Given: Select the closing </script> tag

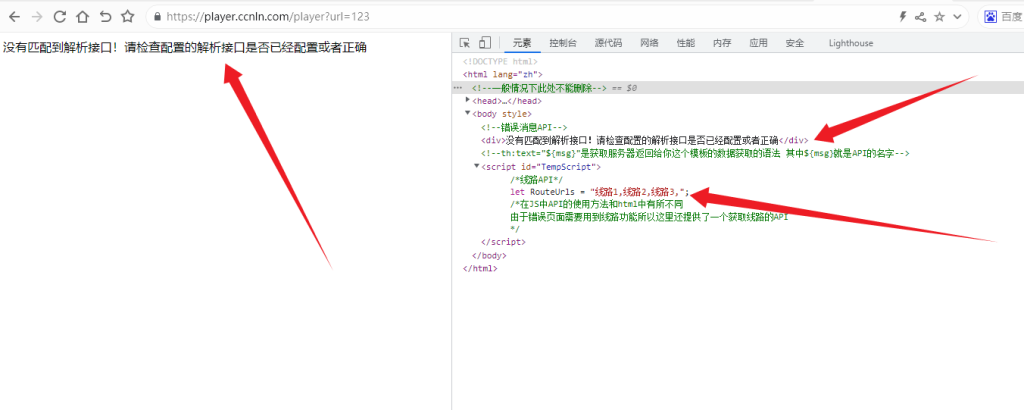Looking at the screenshot, I should click(503, 242).
